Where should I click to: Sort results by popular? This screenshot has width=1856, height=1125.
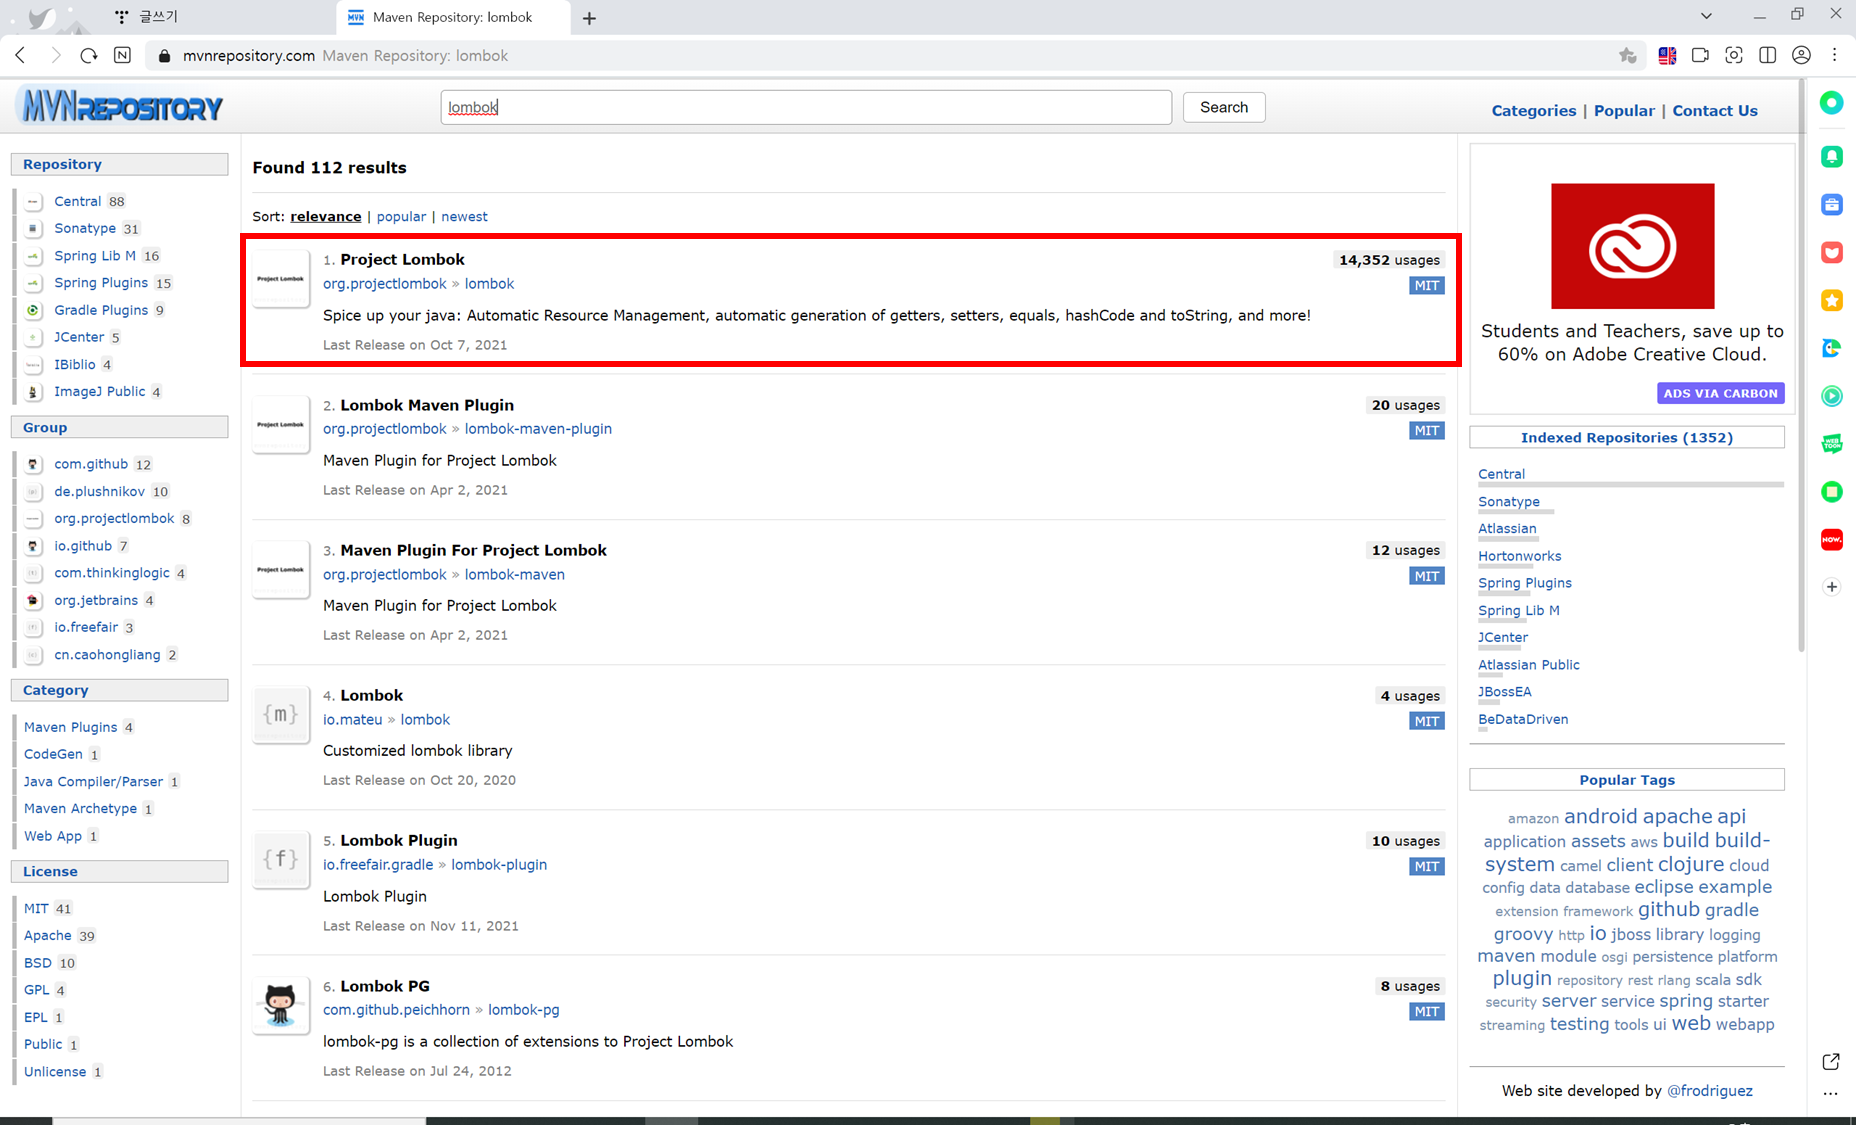(x=401, y=216)
